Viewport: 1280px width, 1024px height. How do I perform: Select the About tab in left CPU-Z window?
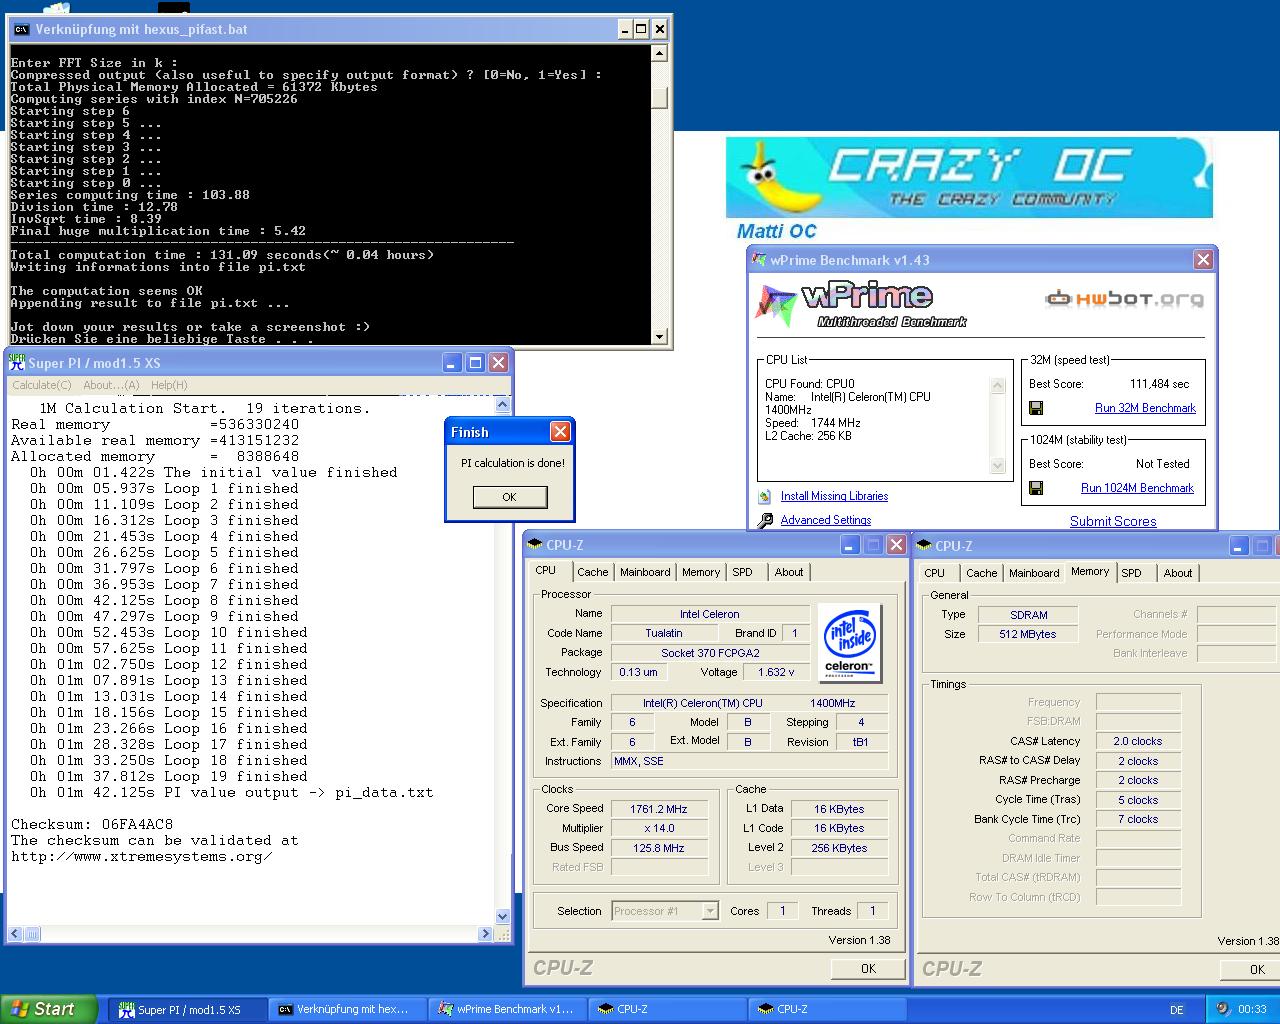[789, 572]
